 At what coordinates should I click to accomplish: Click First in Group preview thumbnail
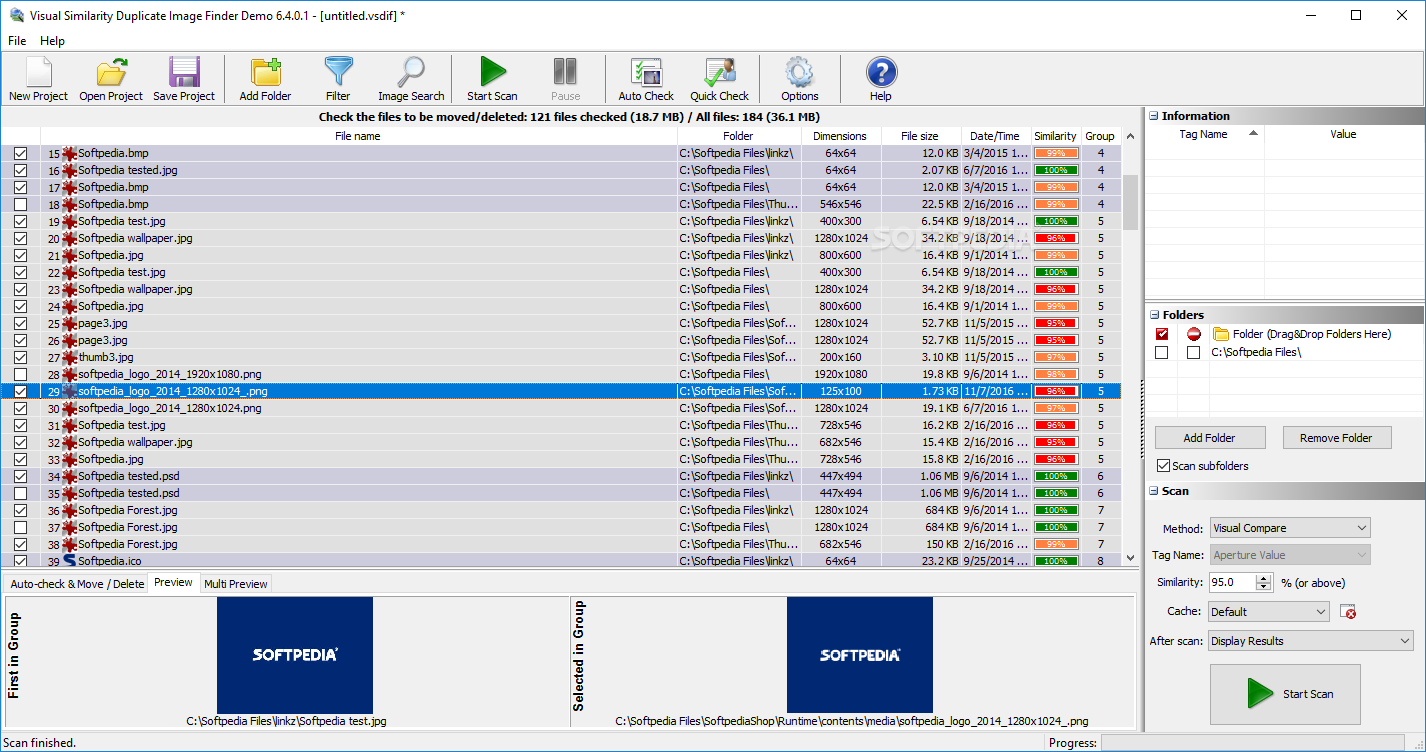[x=295, y=655]
